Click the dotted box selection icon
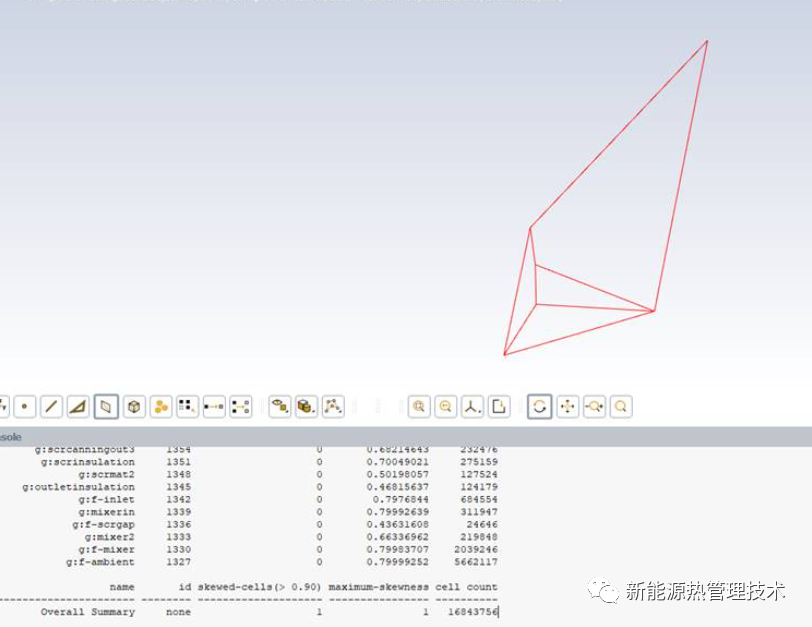Screen dimensions: 812x627 click(241, 407)
